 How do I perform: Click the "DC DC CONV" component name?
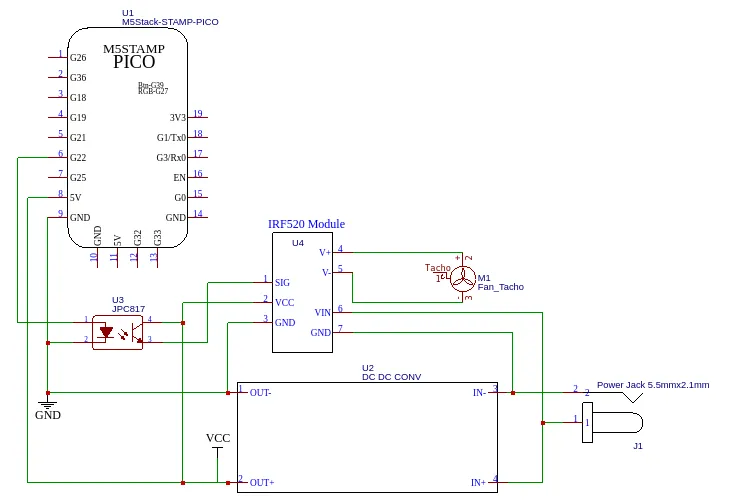pos(392,377)
